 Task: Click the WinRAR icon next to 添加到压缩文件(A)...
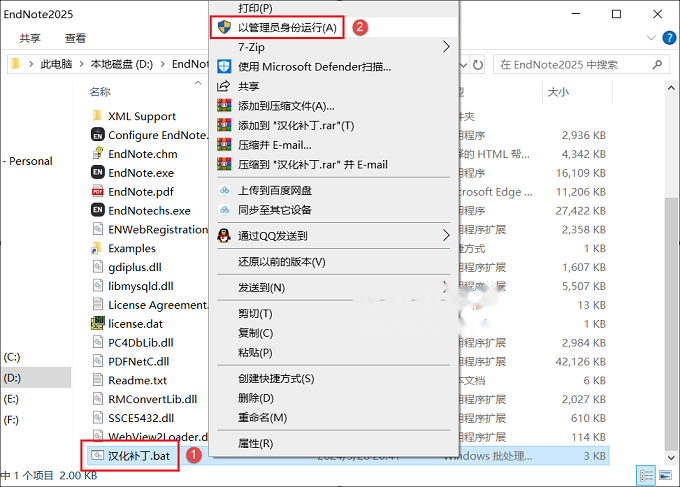[x=224, y=105]
